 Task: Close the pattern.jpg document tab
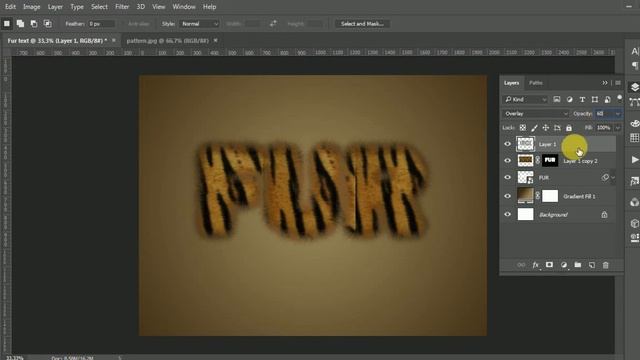(215, 40)
